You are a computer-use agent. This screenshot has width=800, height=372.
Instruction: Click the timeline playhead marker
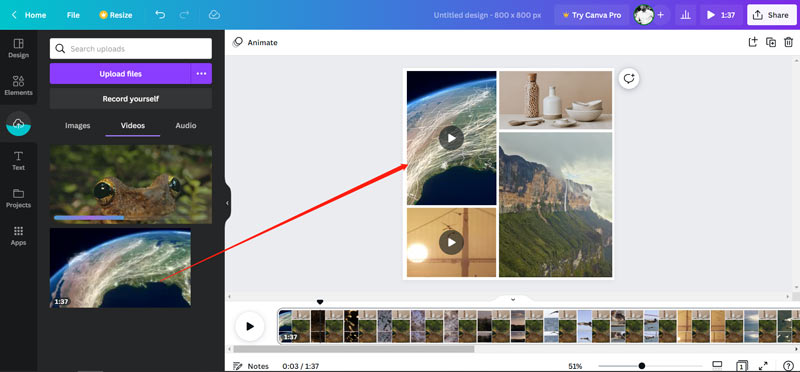320,303
